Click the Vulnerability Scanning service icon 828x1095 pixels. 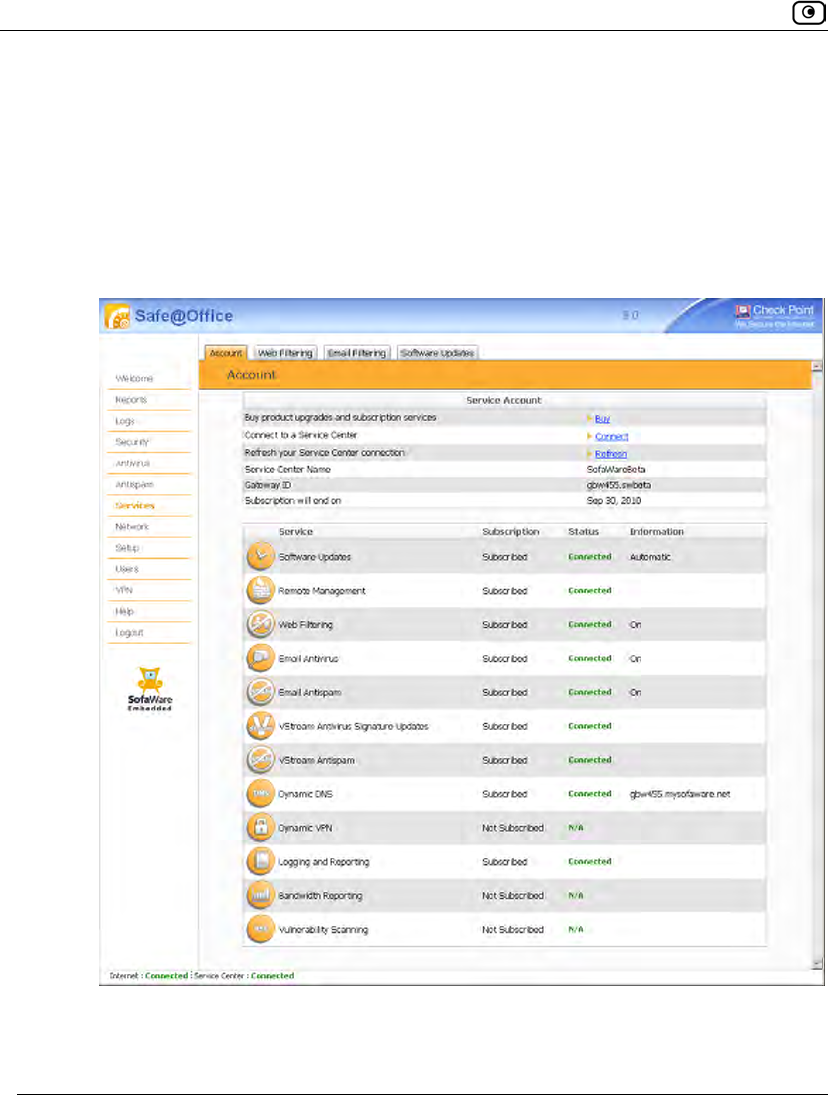point(260,929)
